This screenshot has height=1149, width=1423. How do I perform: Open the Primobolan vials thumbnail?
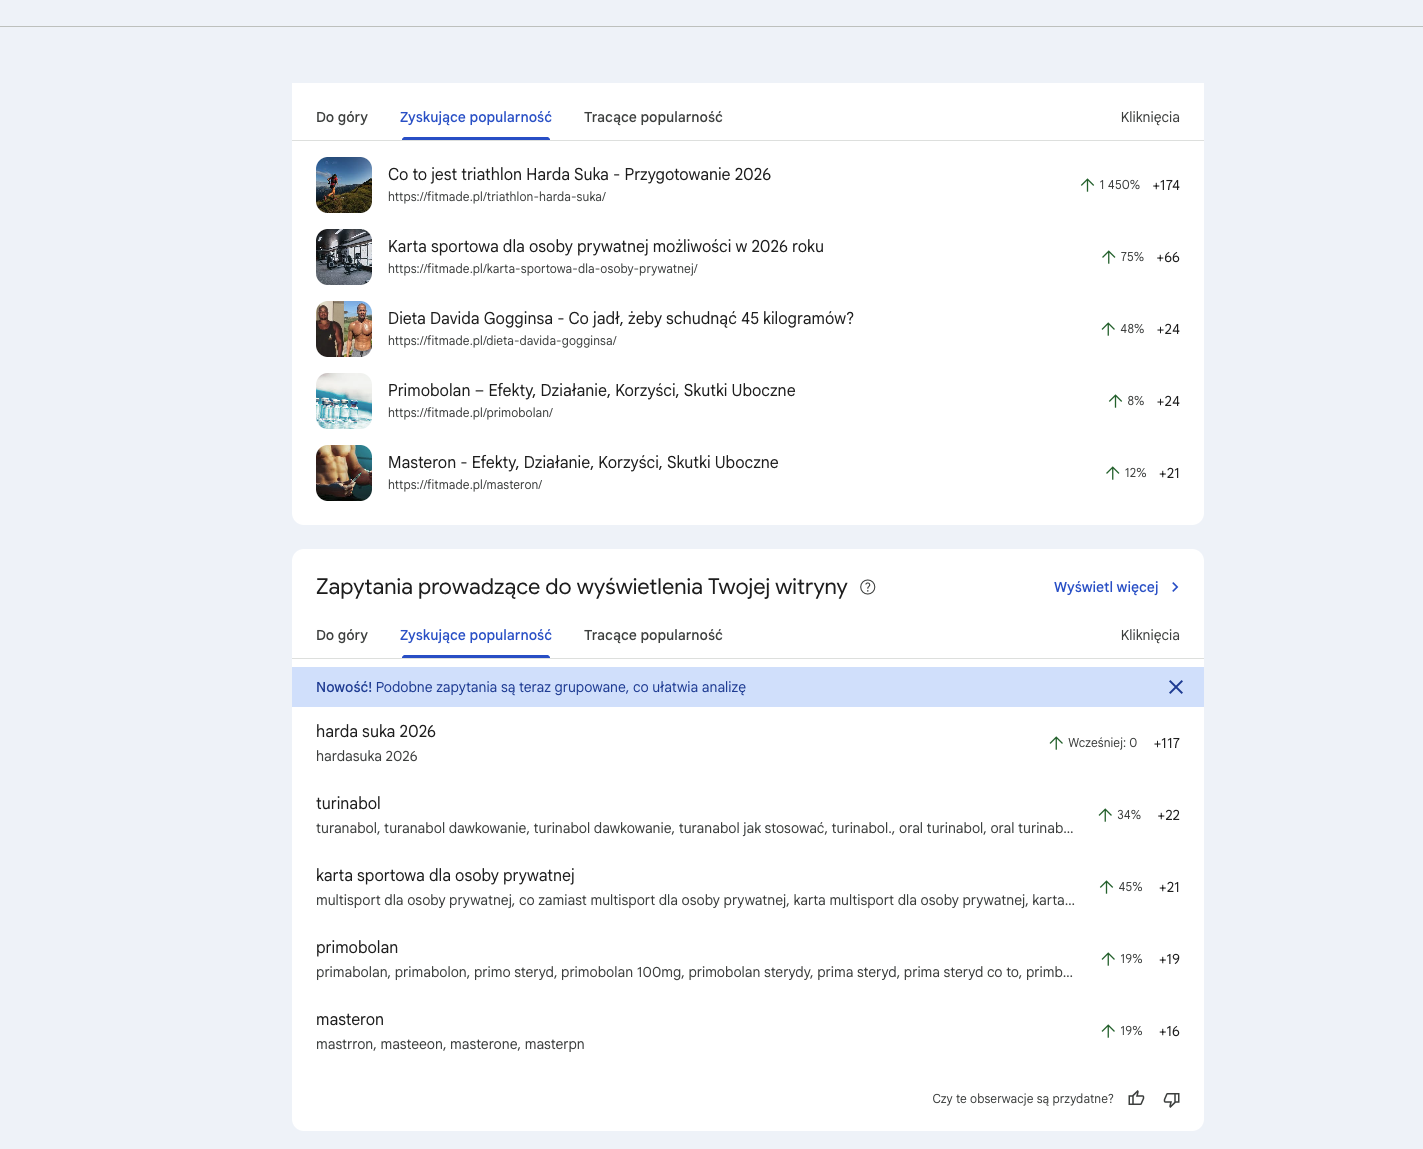coord(344,401)
